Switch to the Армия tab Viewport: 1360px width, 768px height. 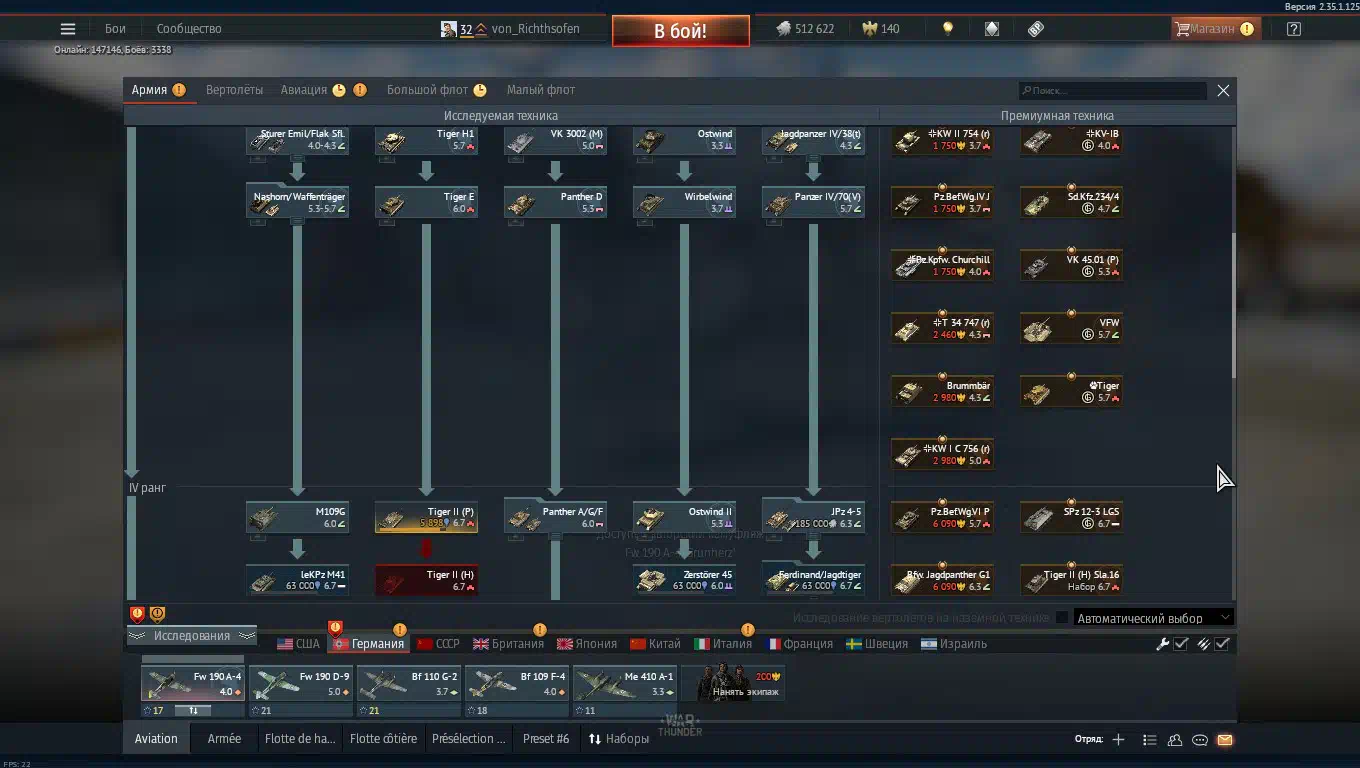coord(158,90)
